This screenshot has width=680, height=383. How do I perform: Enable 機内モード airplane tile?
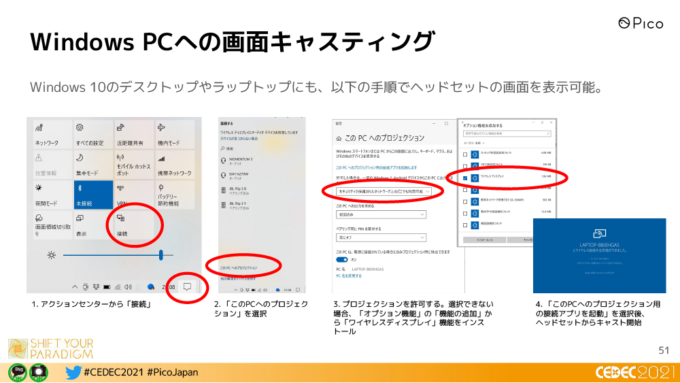click(175, 134)
